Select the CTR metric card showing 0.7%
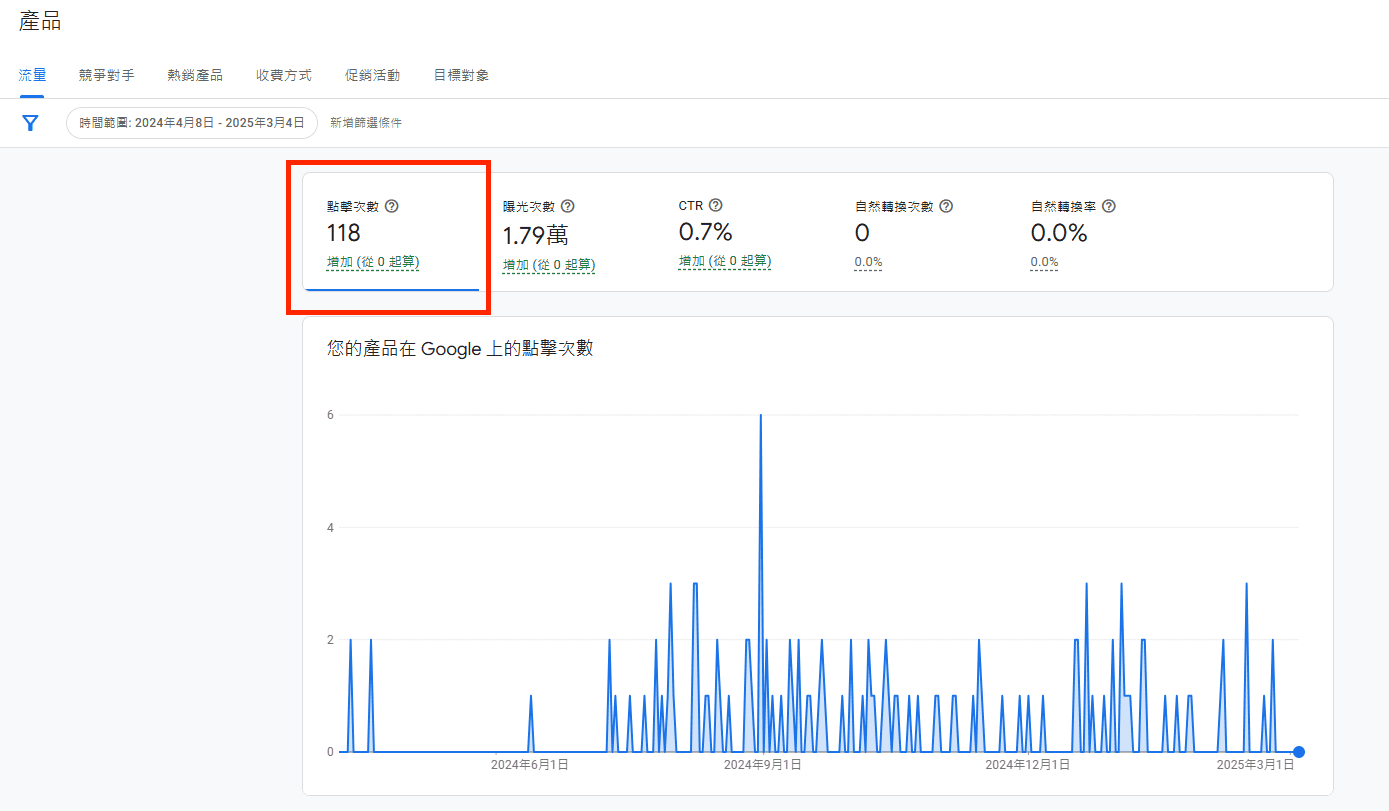 743,232
